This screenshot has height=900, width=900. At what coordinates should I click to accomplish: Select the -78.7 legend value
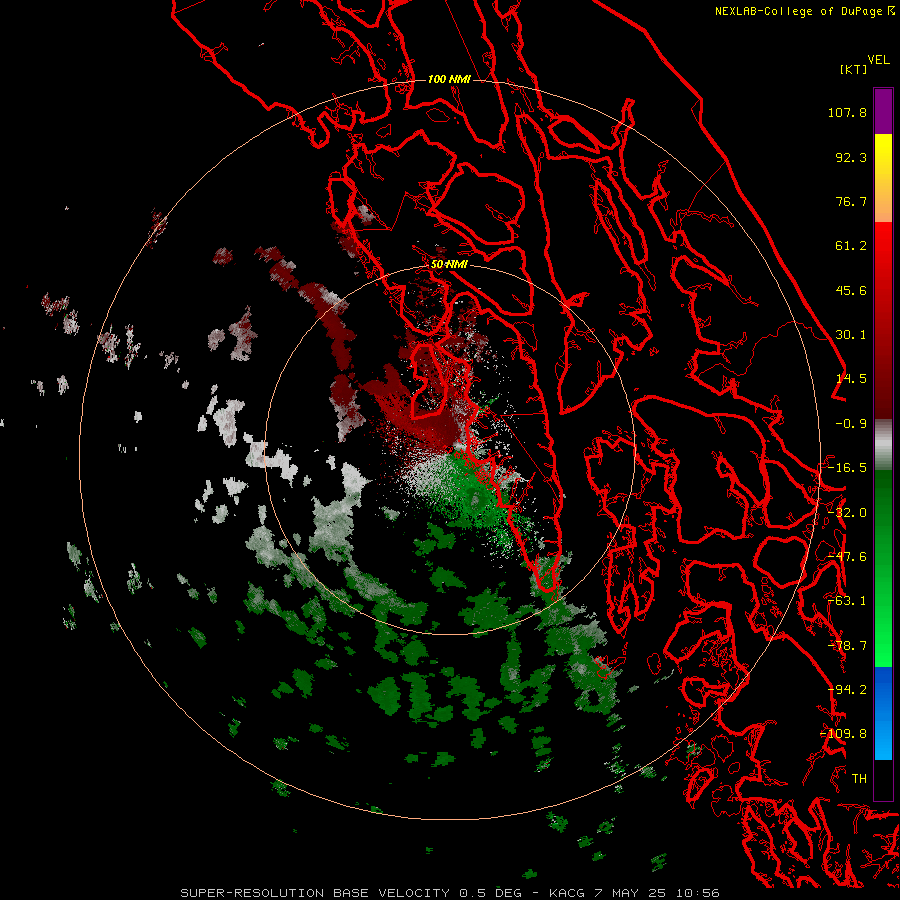847,646
